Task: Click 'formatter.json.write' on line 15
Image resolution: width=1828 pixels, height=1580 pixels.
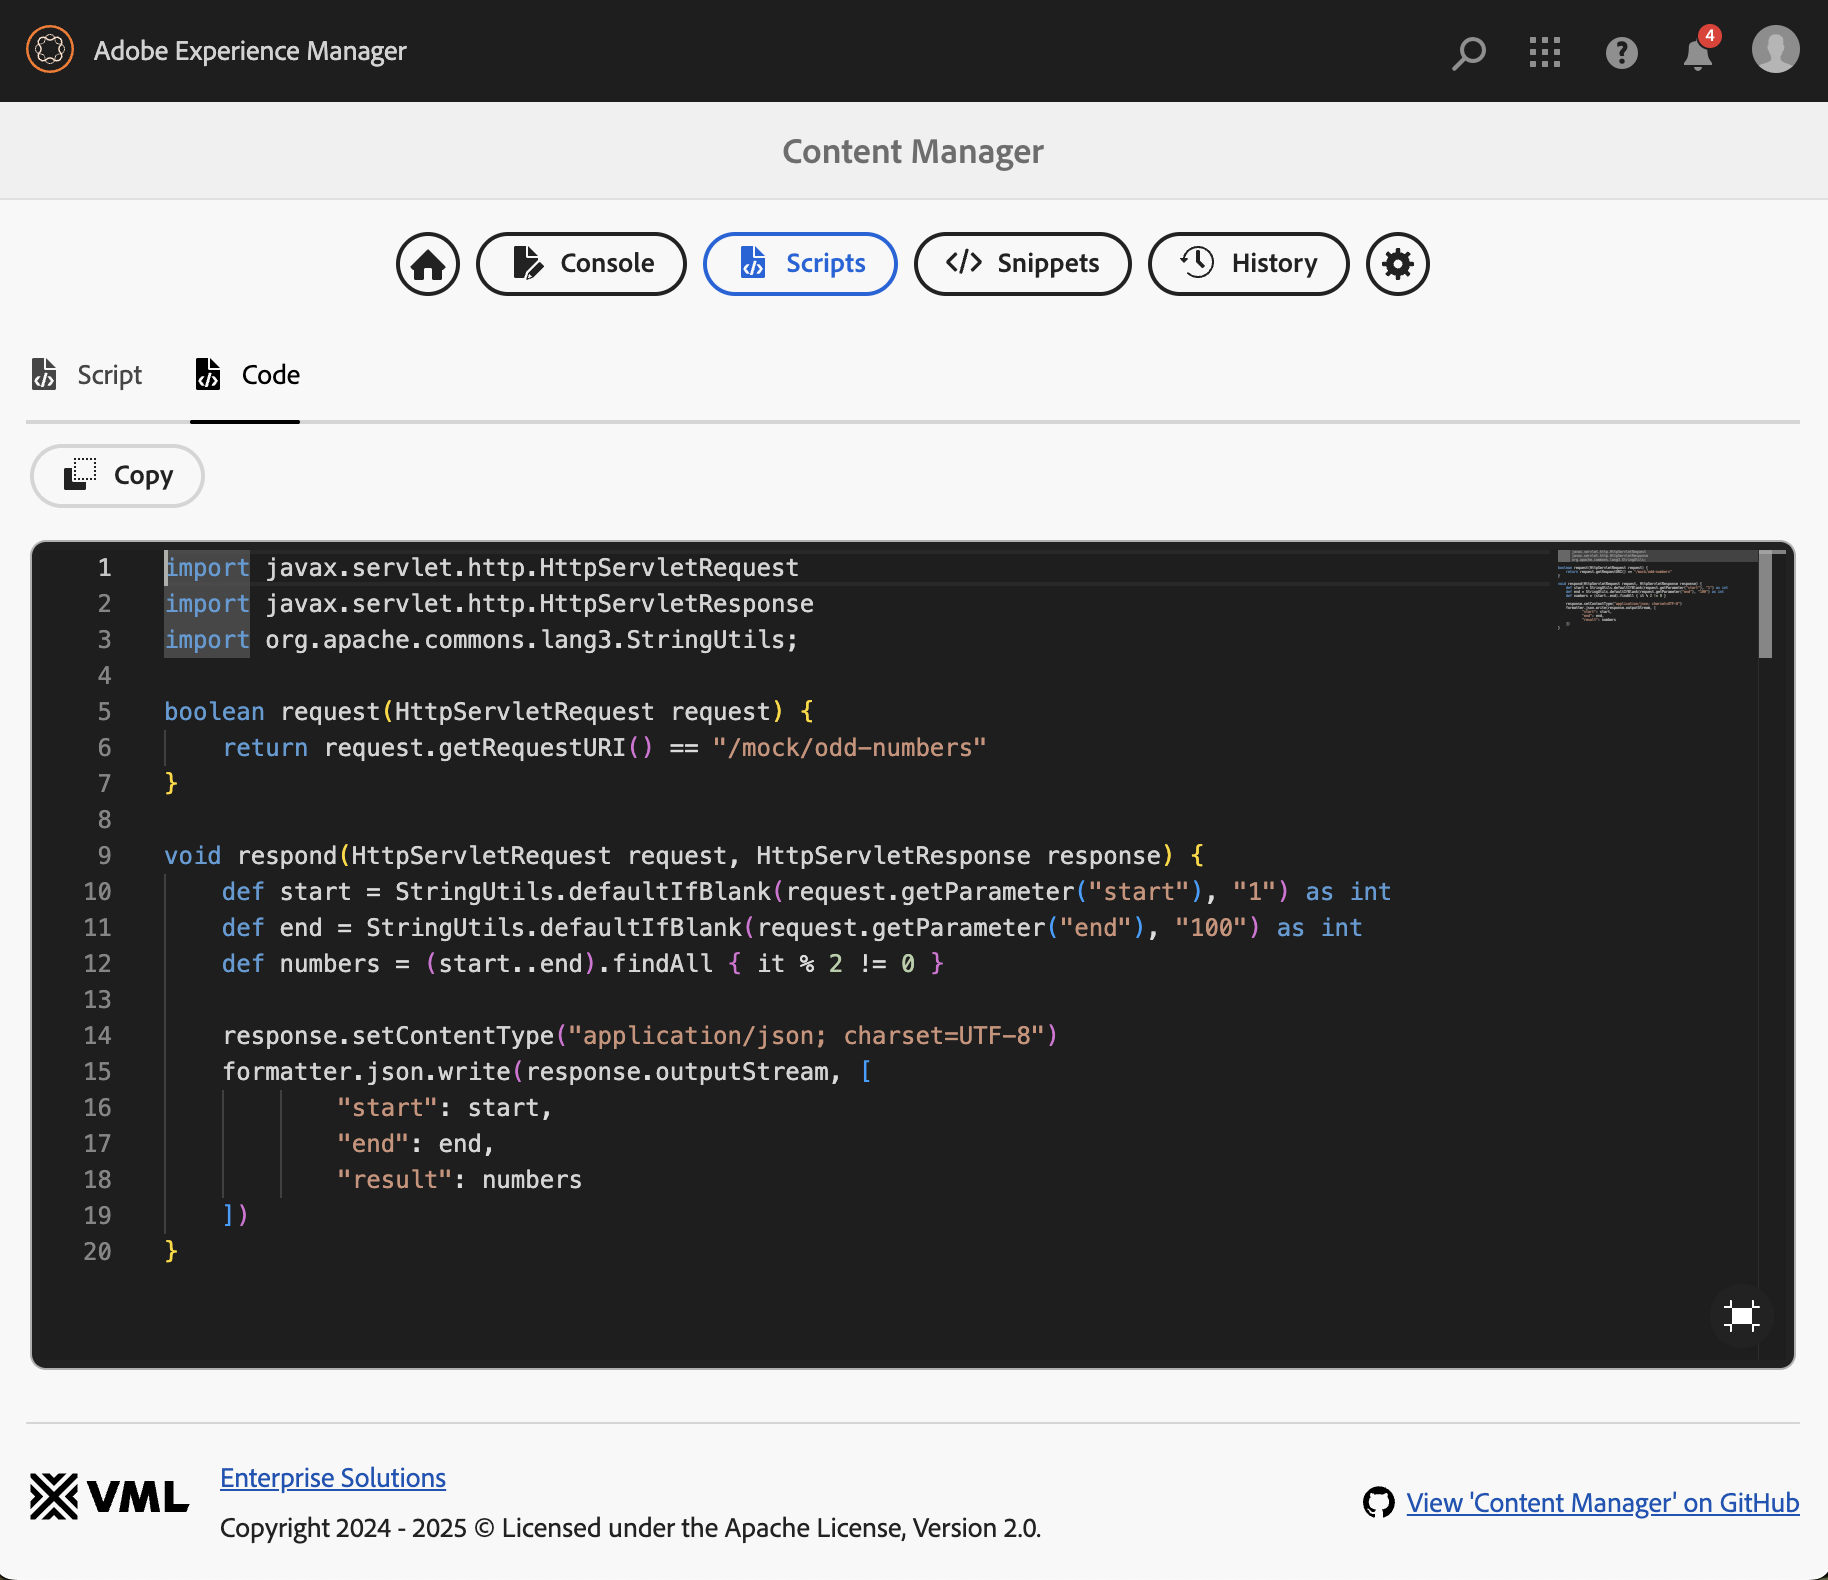Action: point(366,1072)
